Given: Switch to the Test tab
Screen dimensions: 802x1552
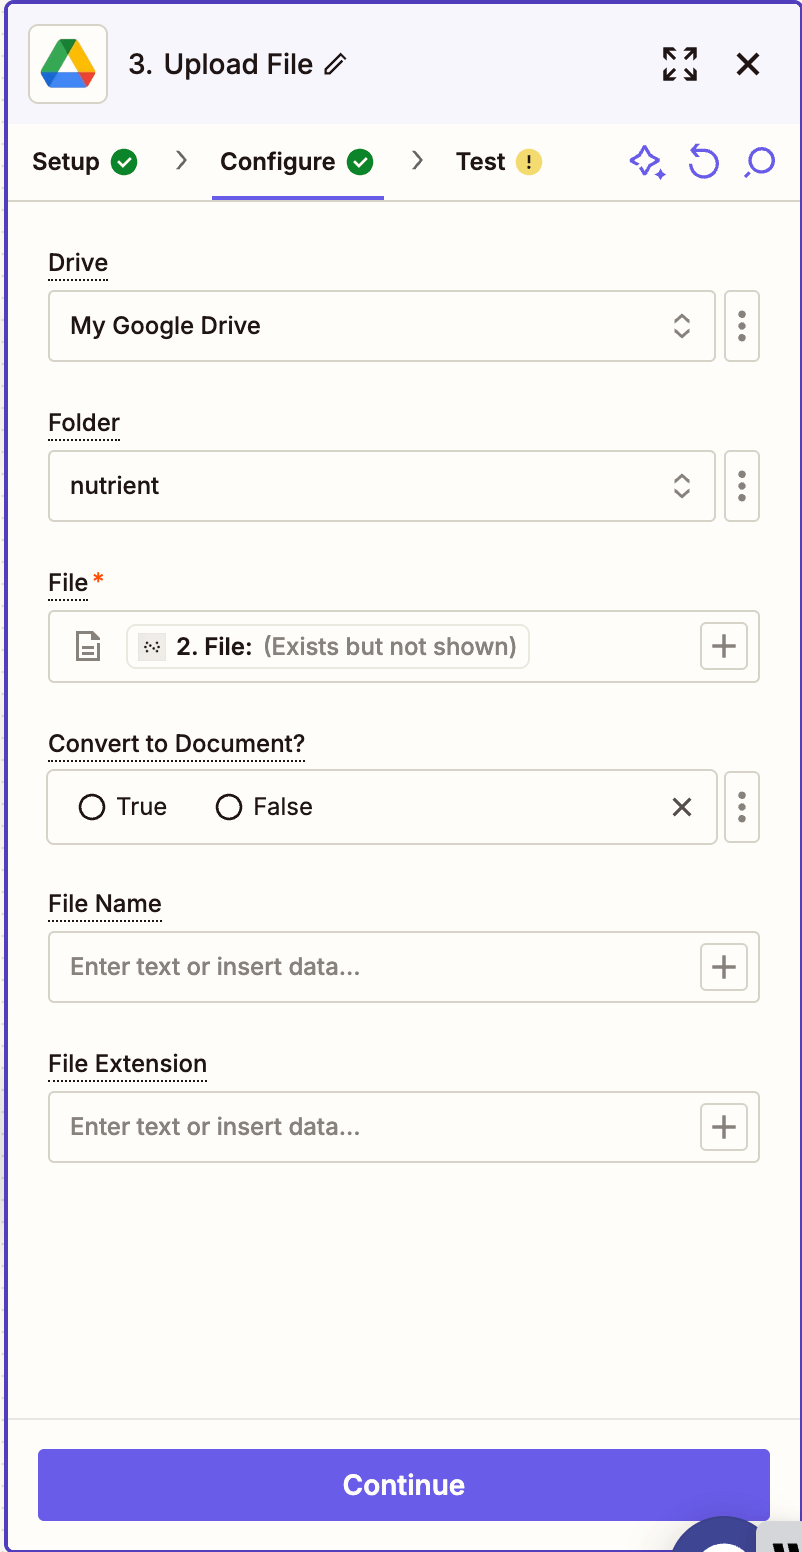Looking at the screenshot, I should [x=481, y=161].
